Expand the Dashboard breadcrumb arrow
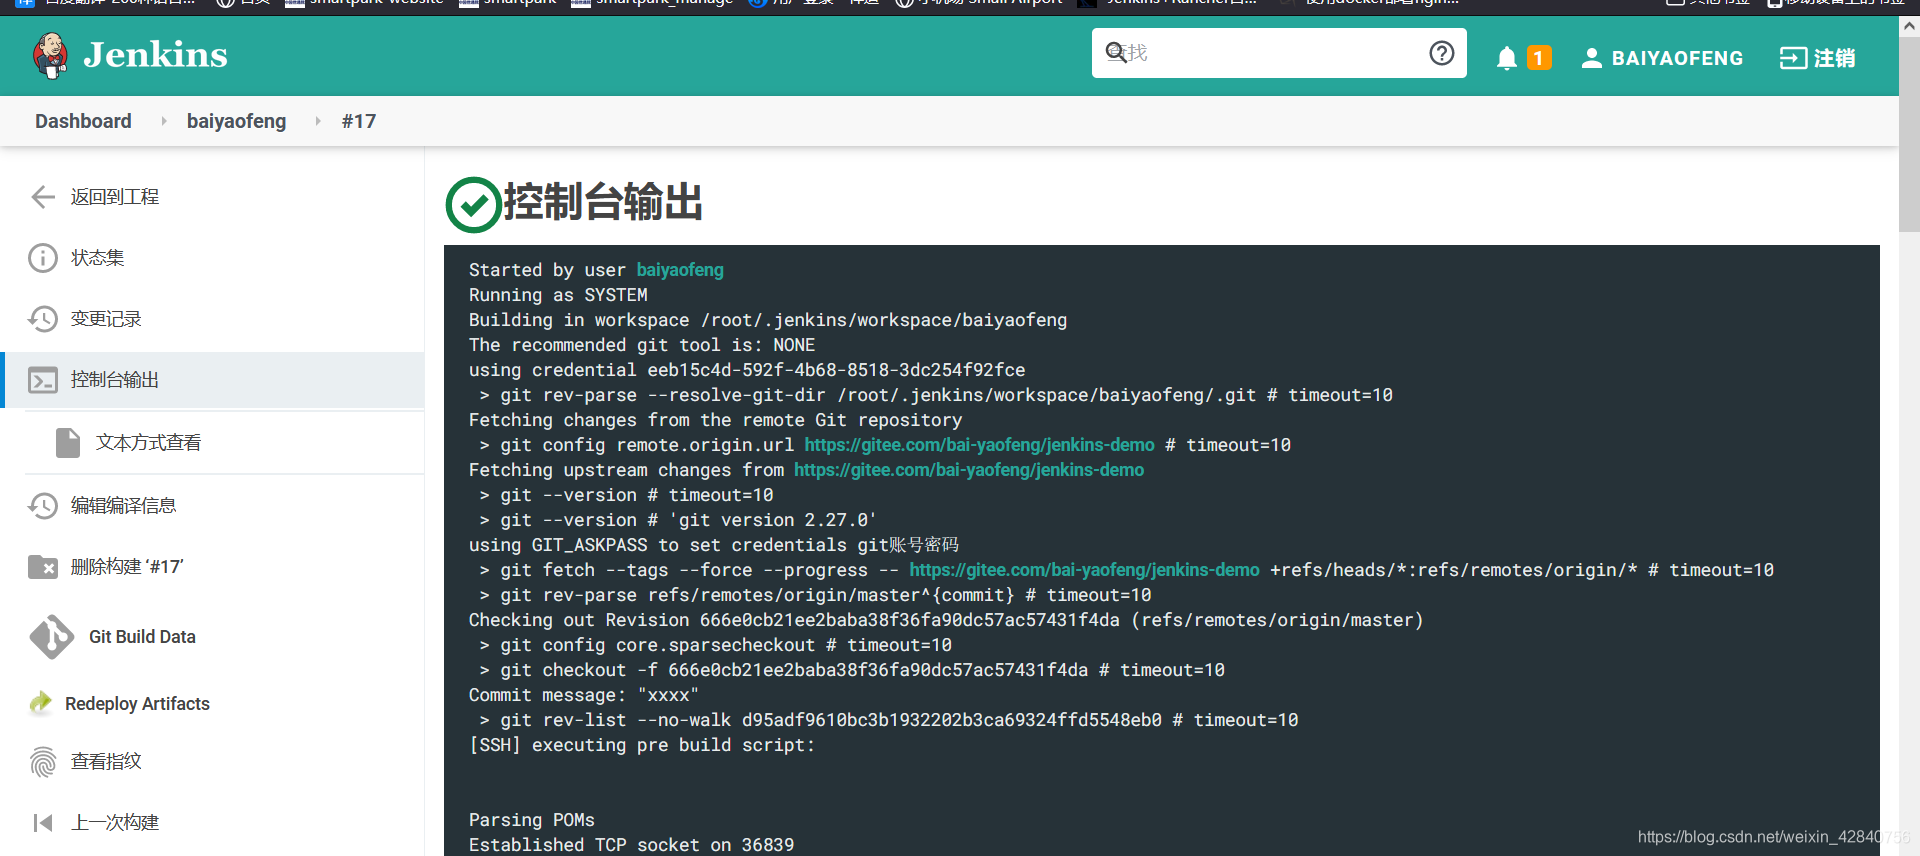The image size is (1920, 856). [164, 121]
